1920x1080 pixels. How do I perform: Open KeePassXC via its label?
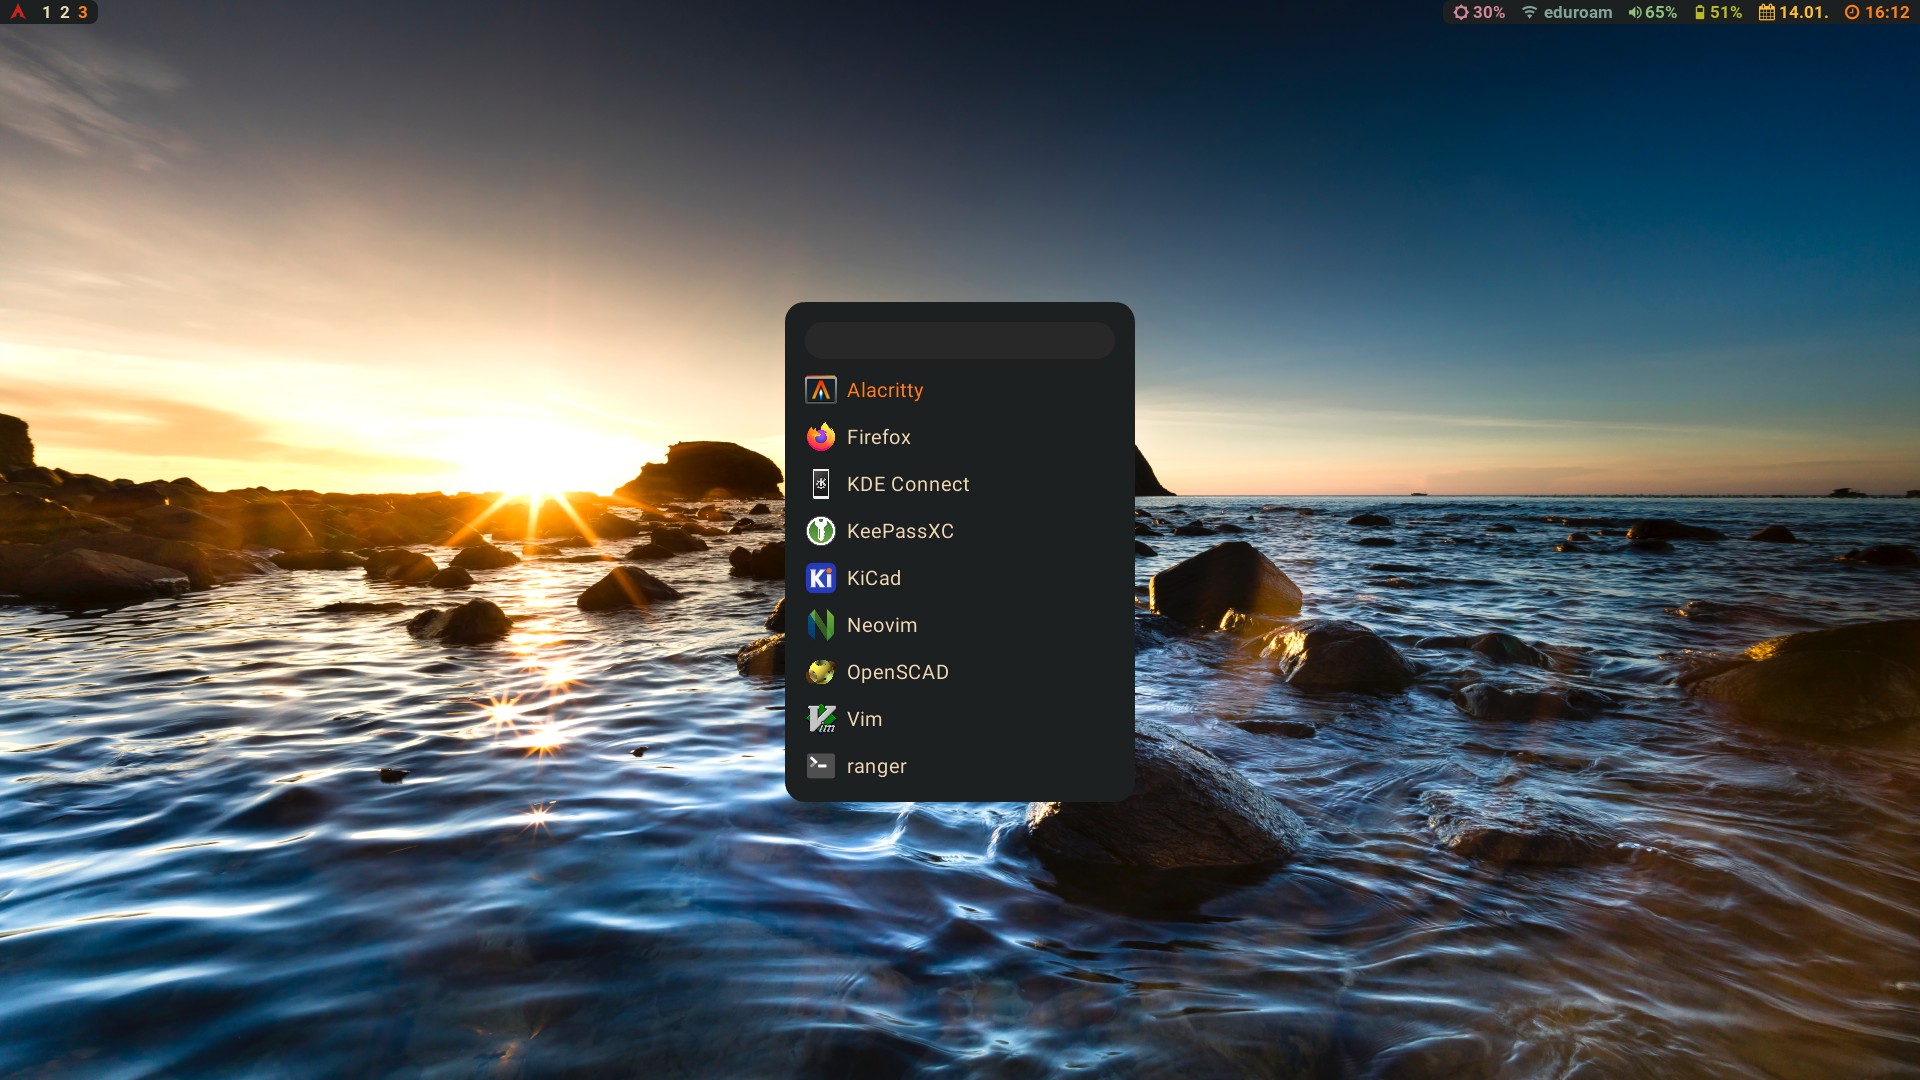[900, 531]
